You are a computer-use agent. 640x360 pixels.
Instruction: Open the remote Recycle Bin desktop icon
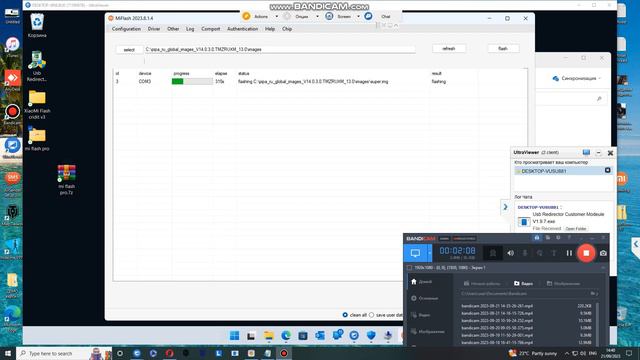tap(37, 25)
